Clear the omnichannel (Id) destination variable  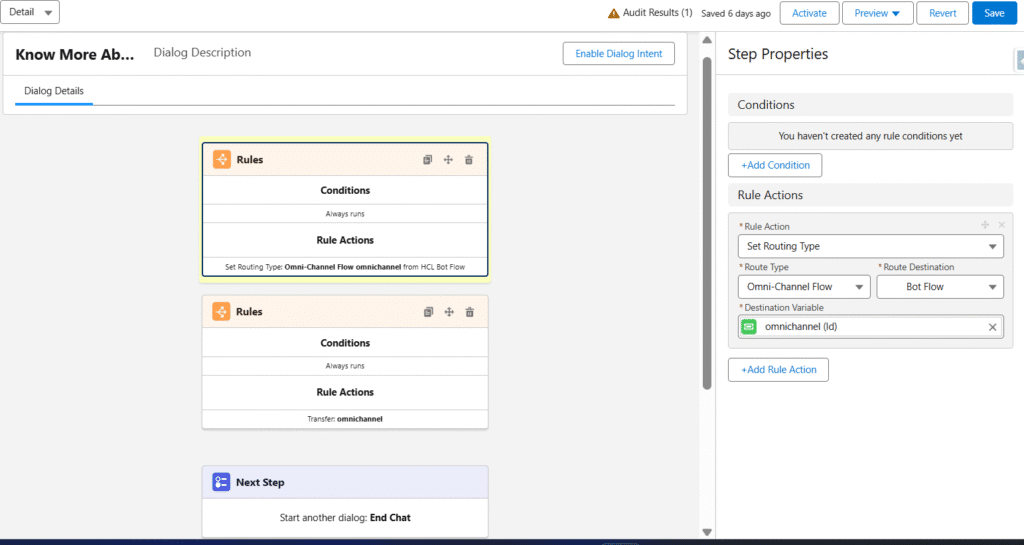(x=992, y=327)
